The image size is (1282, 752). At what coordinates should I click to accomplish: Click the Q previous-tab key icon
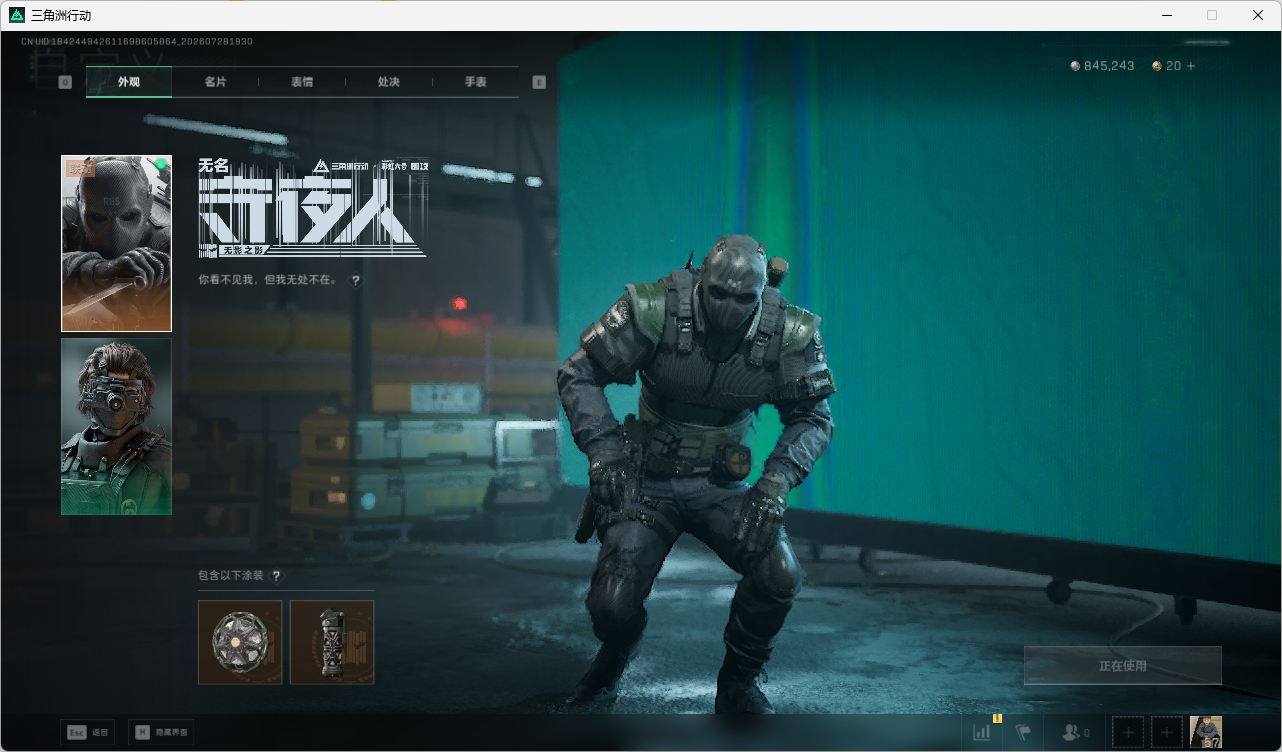pyautogui.click(x=65, y=82)
